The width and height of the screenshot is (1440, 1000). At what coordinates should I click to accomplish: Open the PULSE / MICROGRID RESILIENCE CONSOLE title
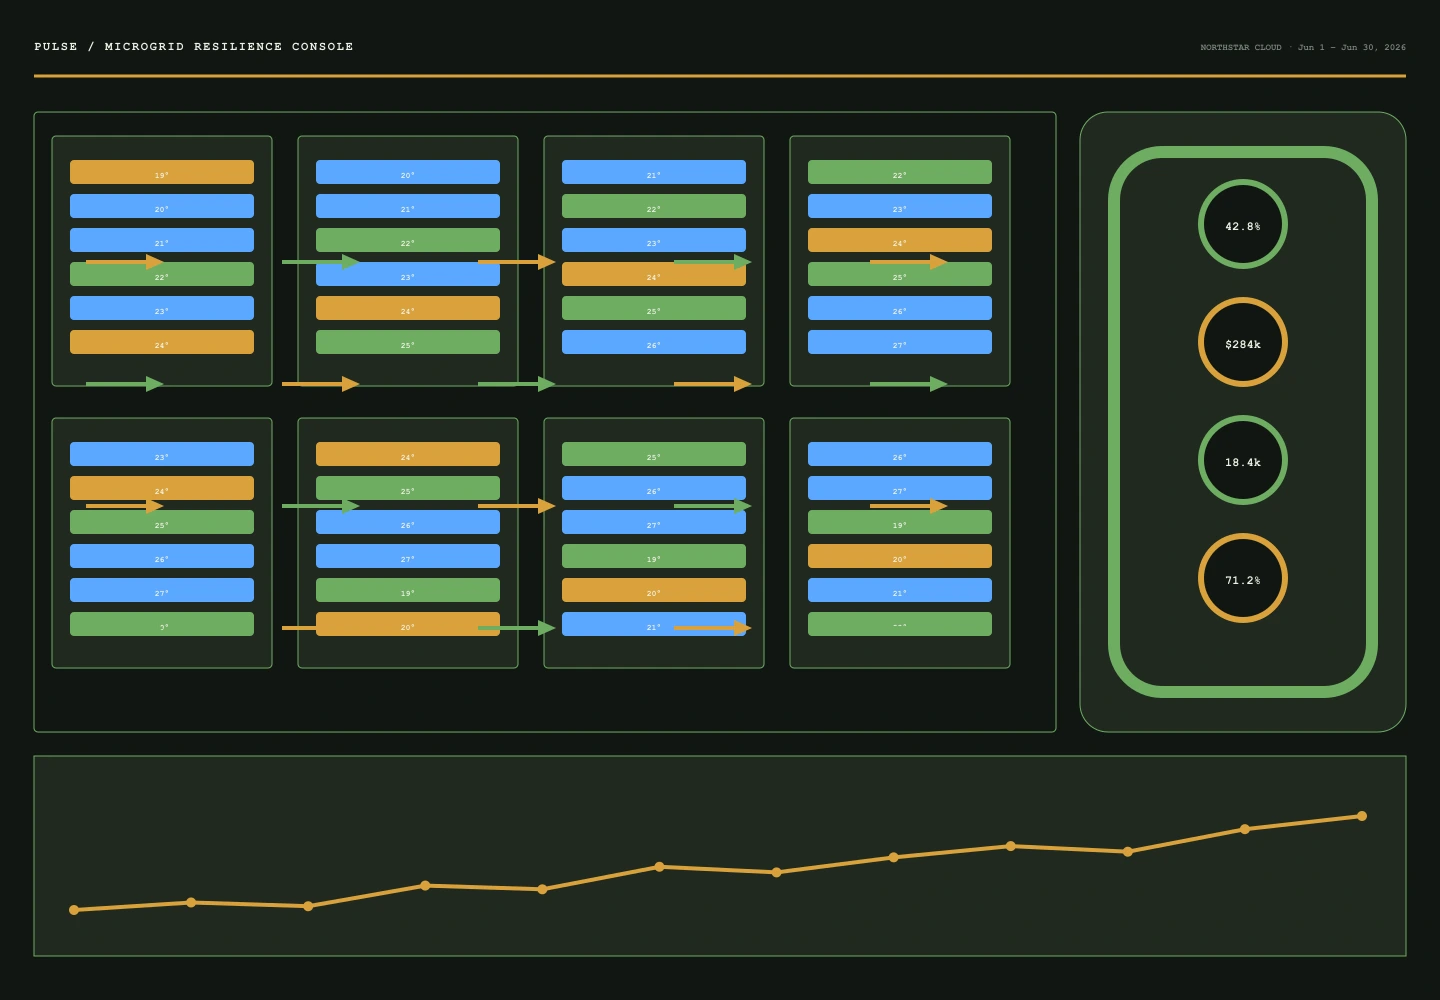coord(194,47)
